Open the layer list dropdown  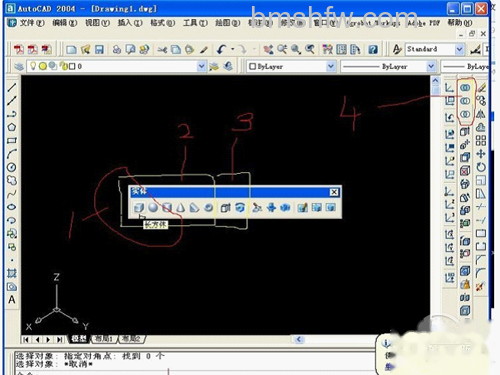click(x=201, y=66)
